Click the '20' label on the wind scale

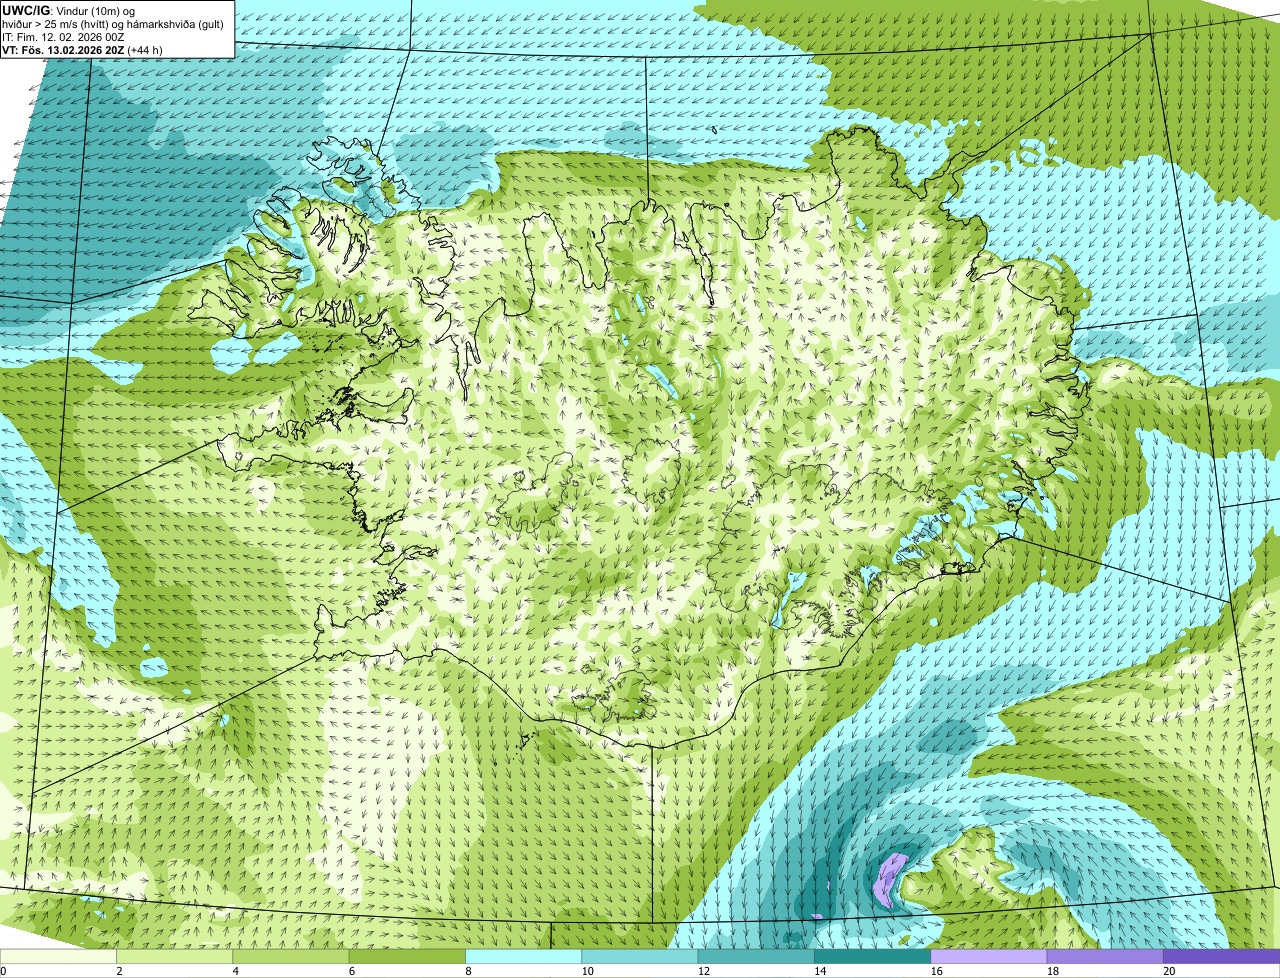1169,971
